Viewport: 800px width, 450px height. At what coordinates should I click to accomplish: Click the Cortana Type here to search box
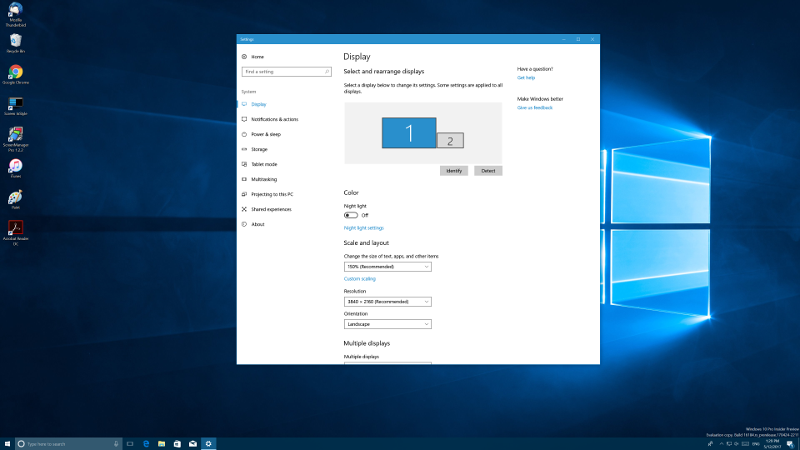click(69, 444)
